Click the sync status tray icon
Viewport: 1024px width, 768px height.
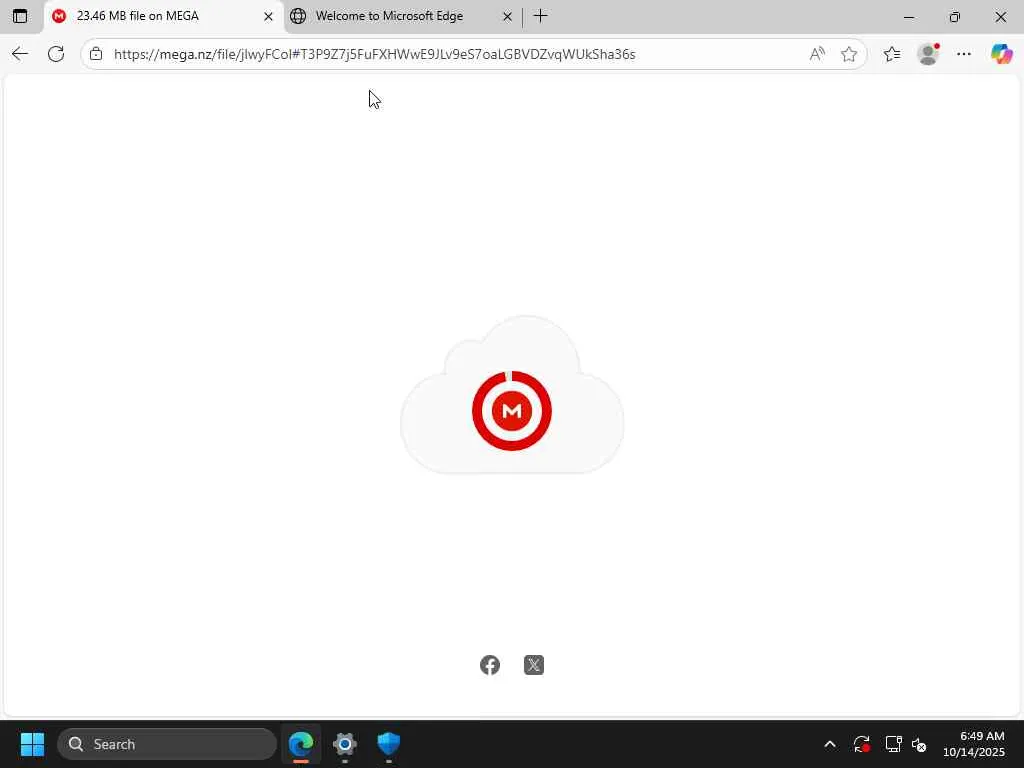[x=861, y=744]
